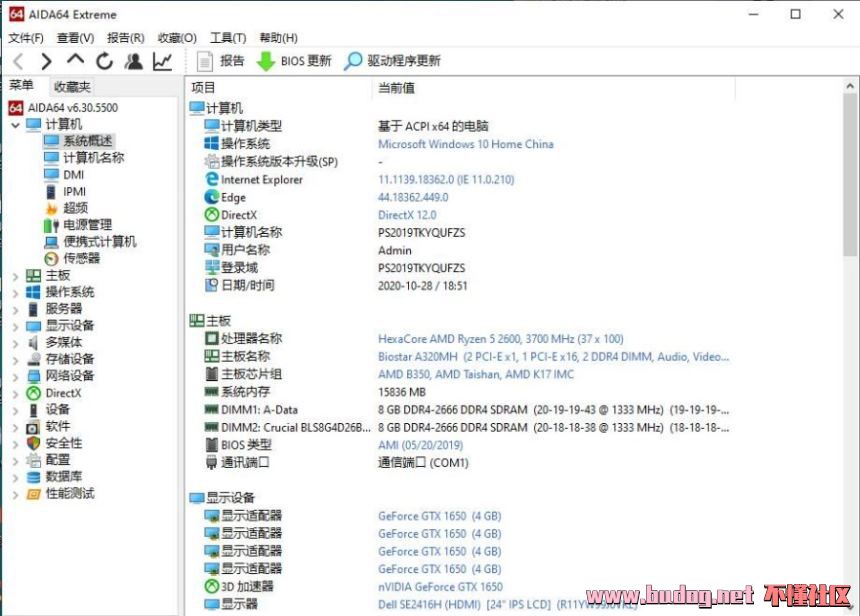This screenshot has height=616, width=860.
Task: Click the 配置 sidebar icon
Action: pyautogui.click(x=33, y=460)
